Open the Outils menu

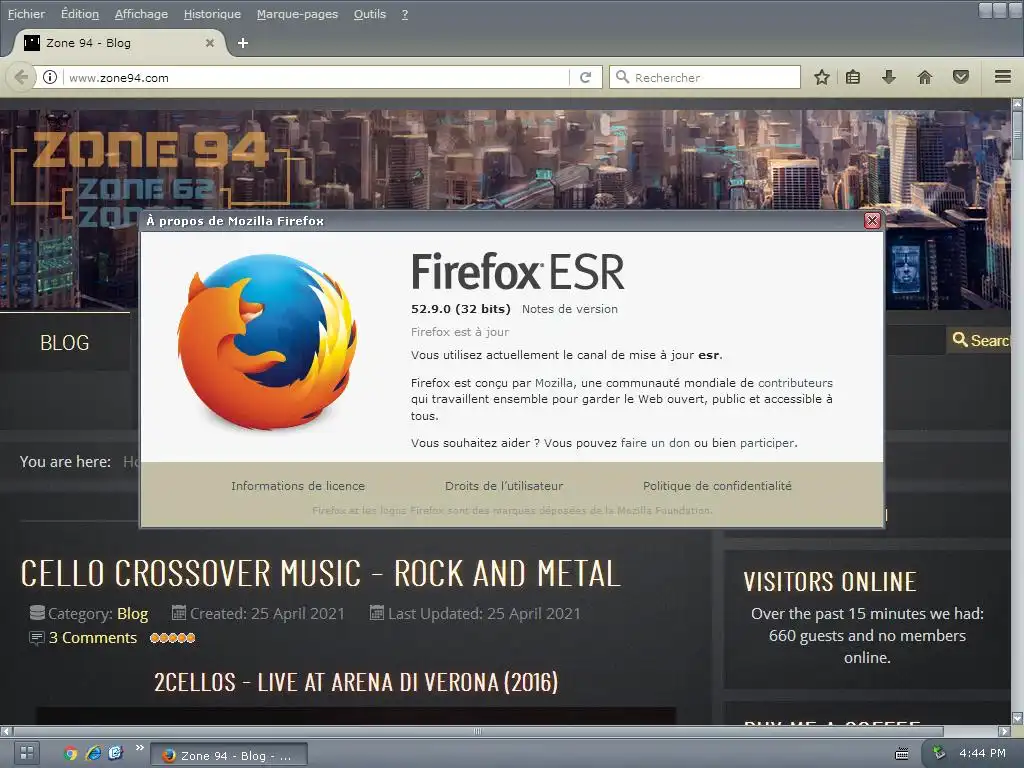370,14
